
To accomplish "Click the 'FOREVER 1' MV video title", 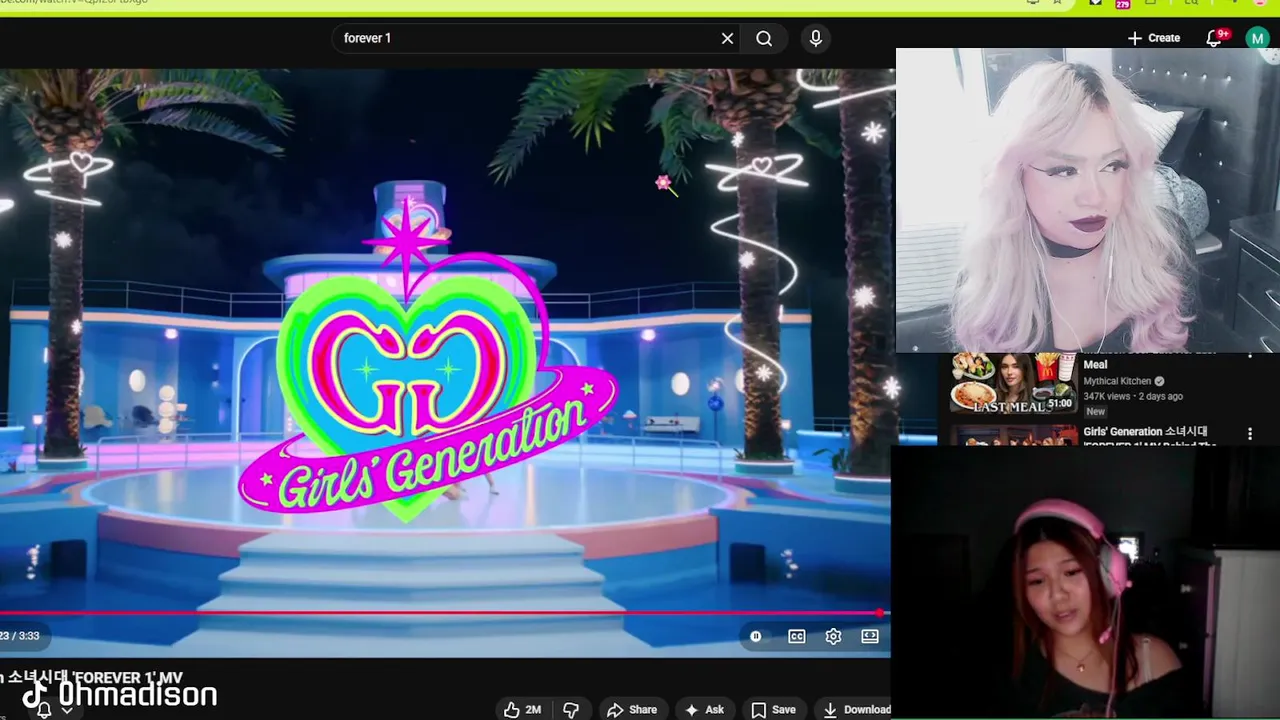I will [x=92, y=677].
